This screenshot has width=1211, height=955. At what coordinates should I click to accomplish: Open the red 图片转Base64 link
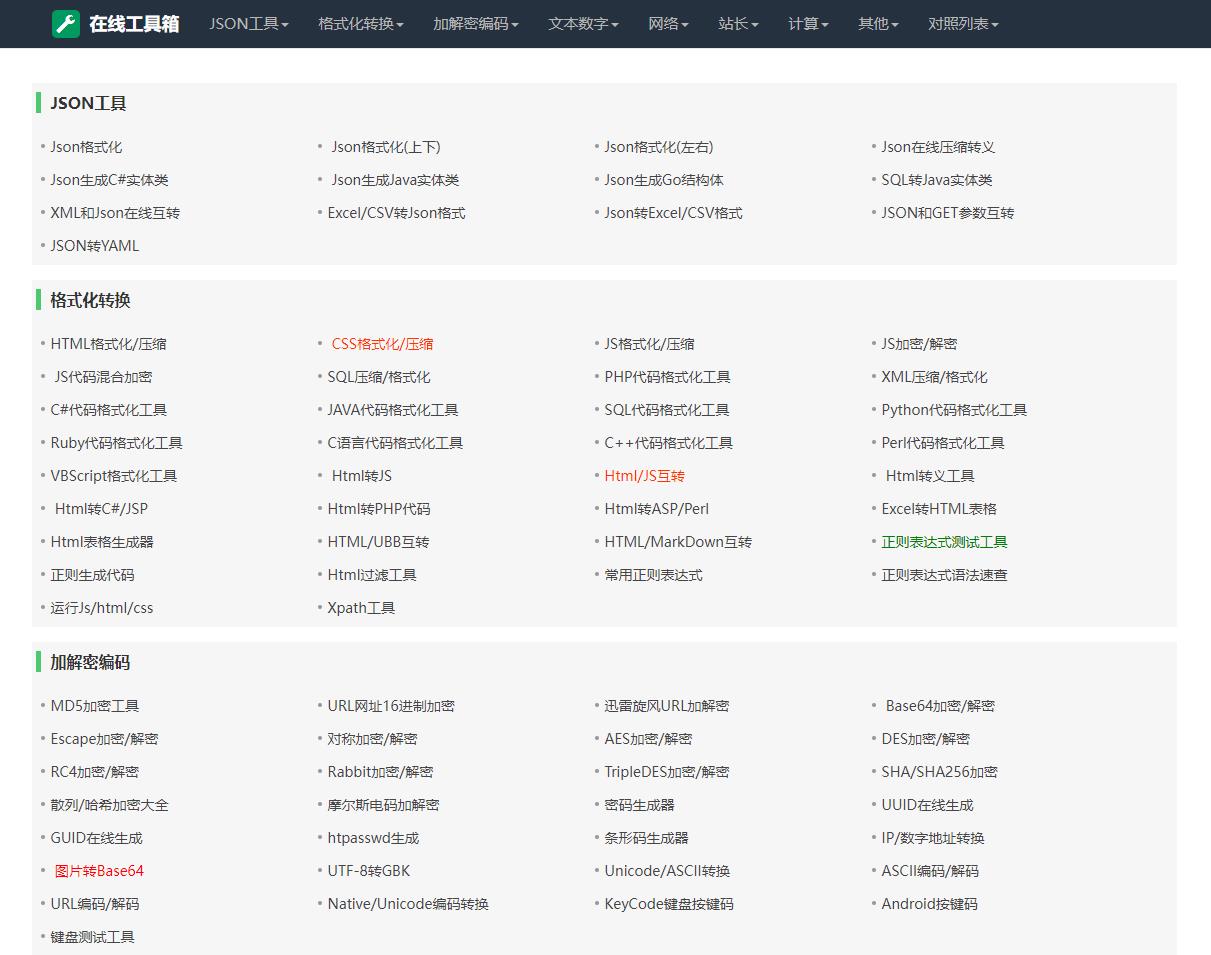pos(99,871)
